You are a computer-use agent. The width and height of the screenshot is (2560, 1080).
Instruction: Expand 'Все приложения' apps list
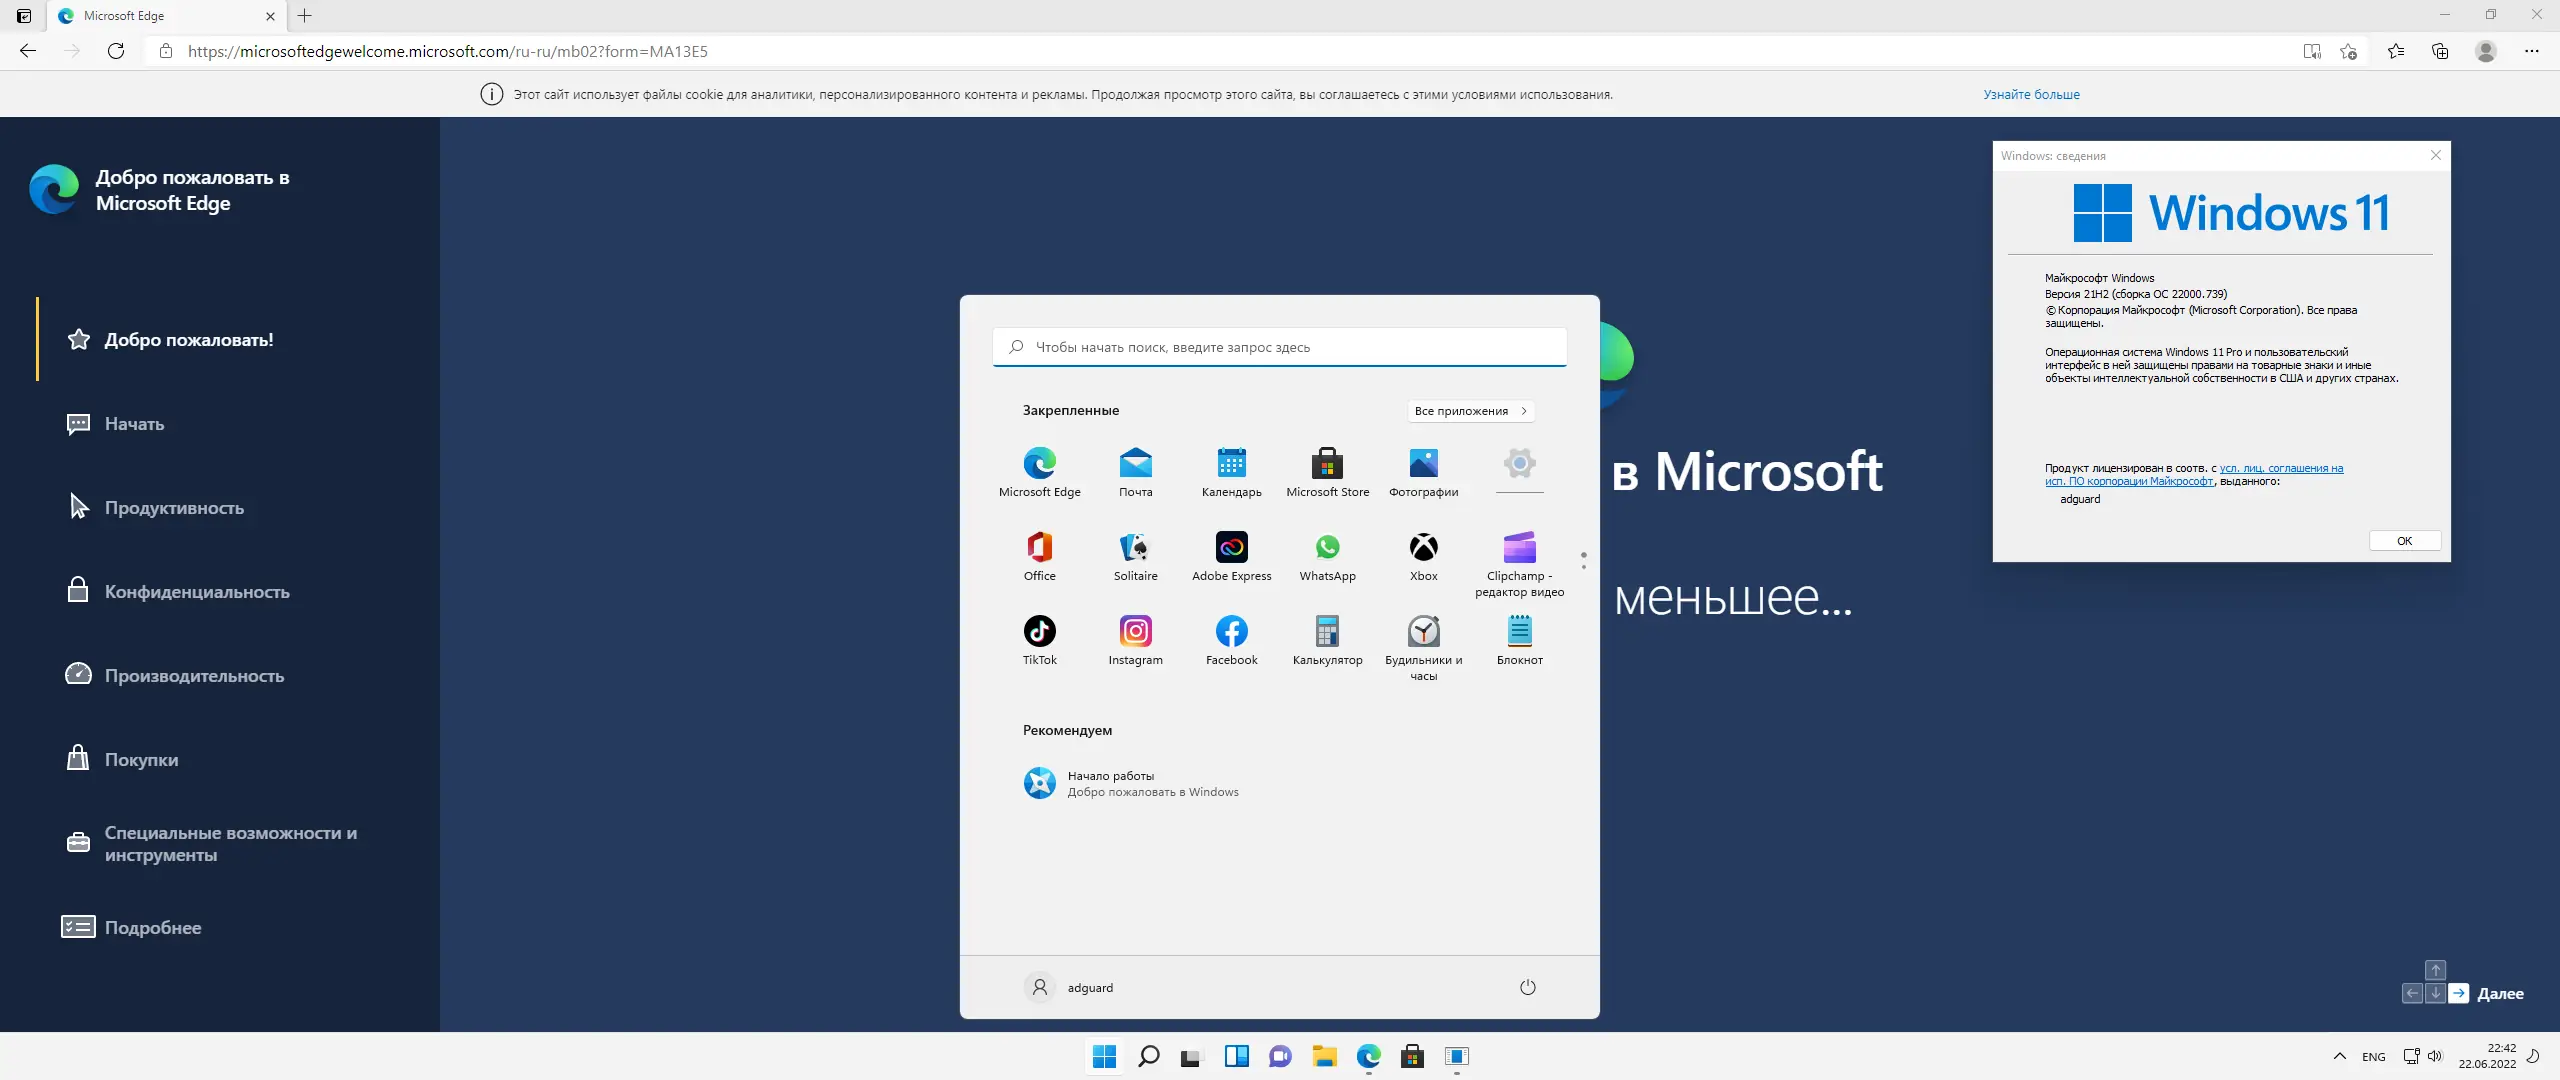coord(1470,411)
